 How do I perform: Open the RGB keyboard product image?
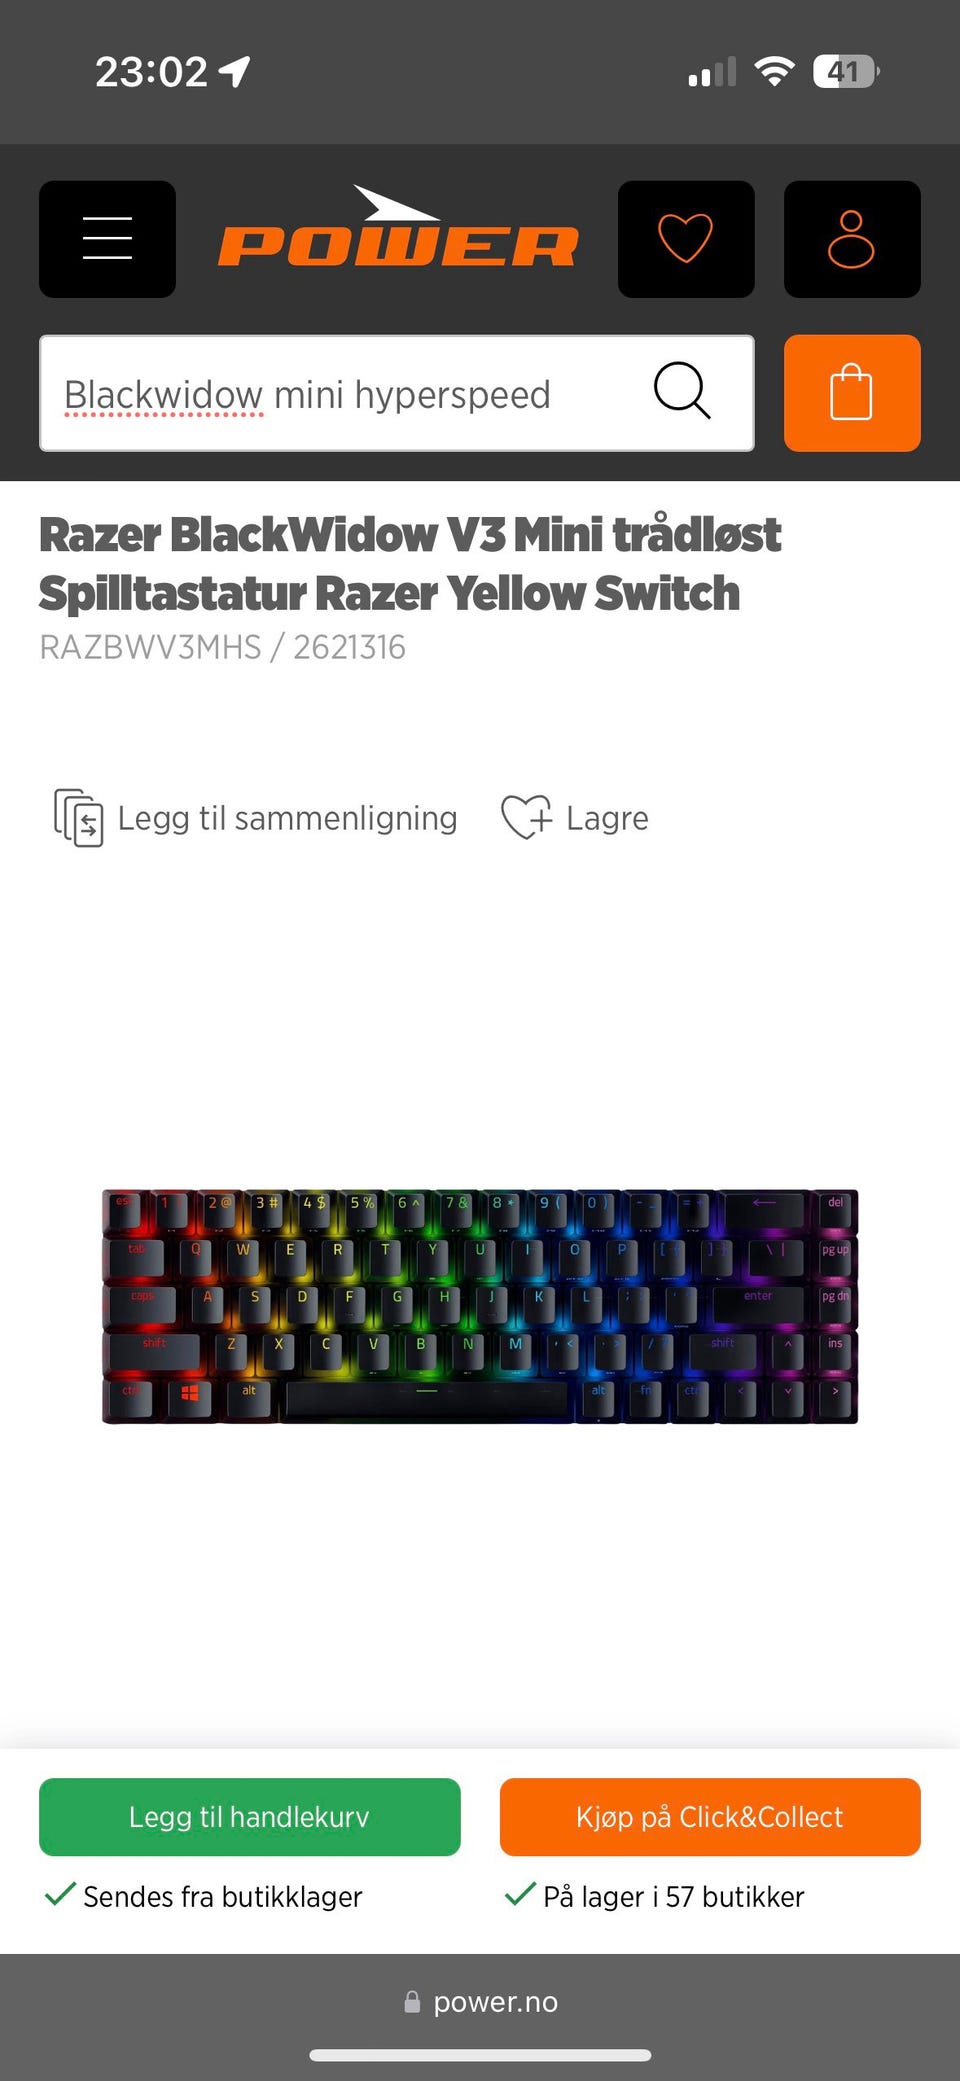[x=480, y=1306]
